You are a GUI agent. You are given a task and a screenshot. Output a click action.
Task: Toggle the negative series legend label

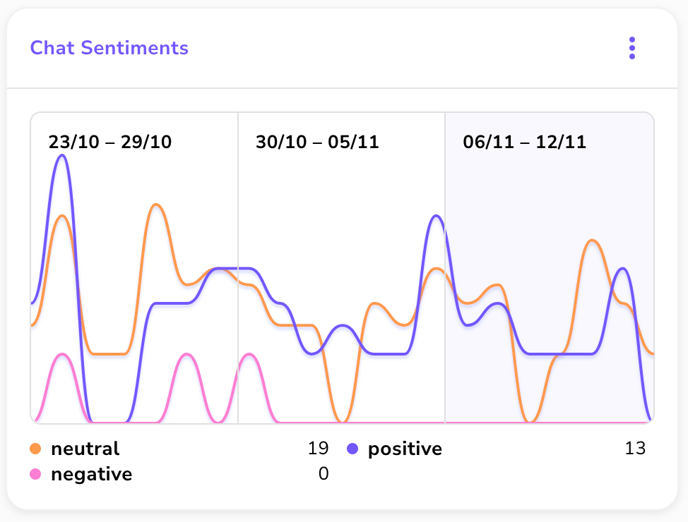(91, 474)
